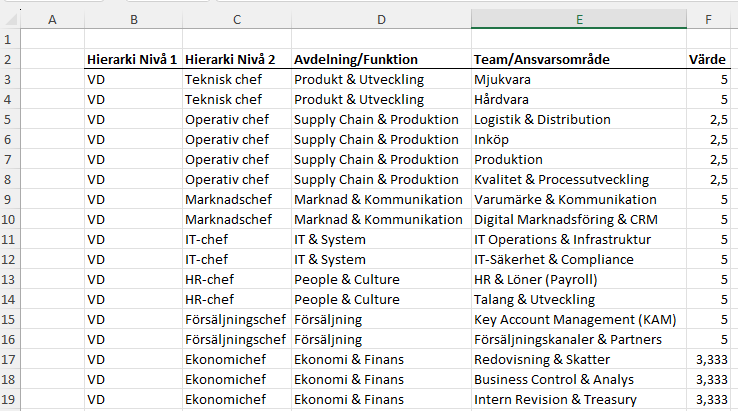The image size is (738, 411).
Task: Click the "Hierarki Nivå 1" header cell
Action: 132,60
